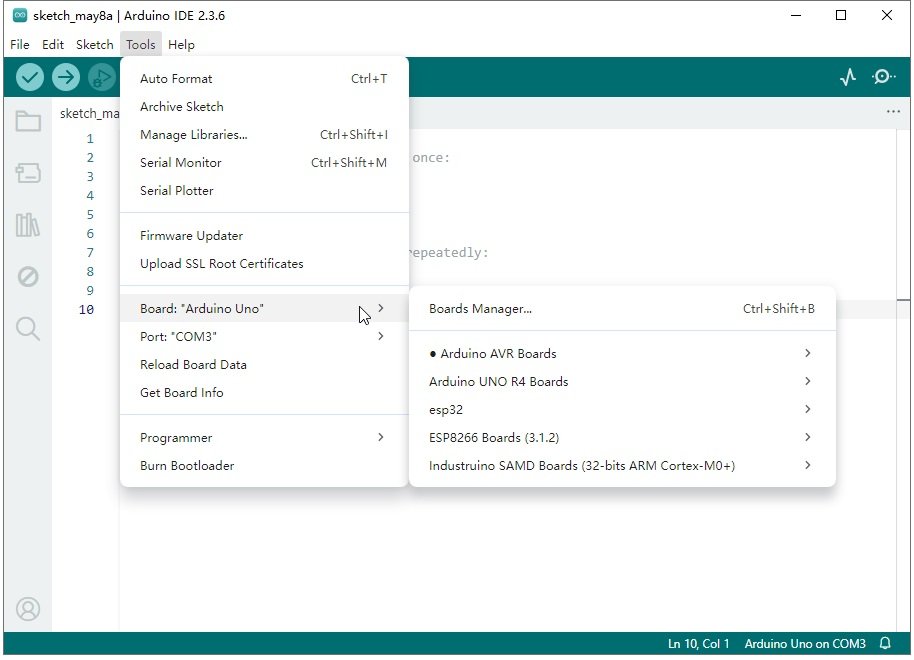914x660 pixels.
Task: Click the editor vertical scrollbar
Action: point(903,379)
